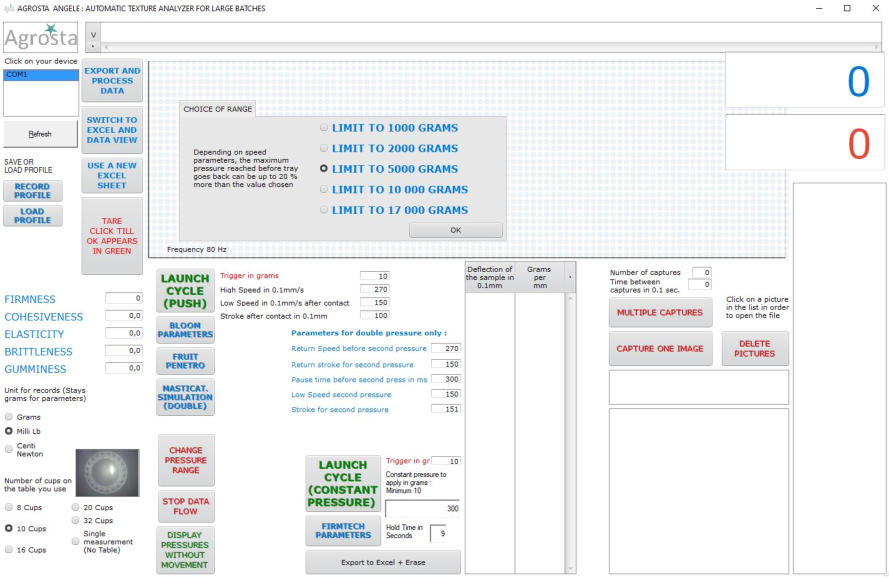Open Bloom Parameters
Image resolution: width=889 pixels, height=578 pixels.
point(185,330)
